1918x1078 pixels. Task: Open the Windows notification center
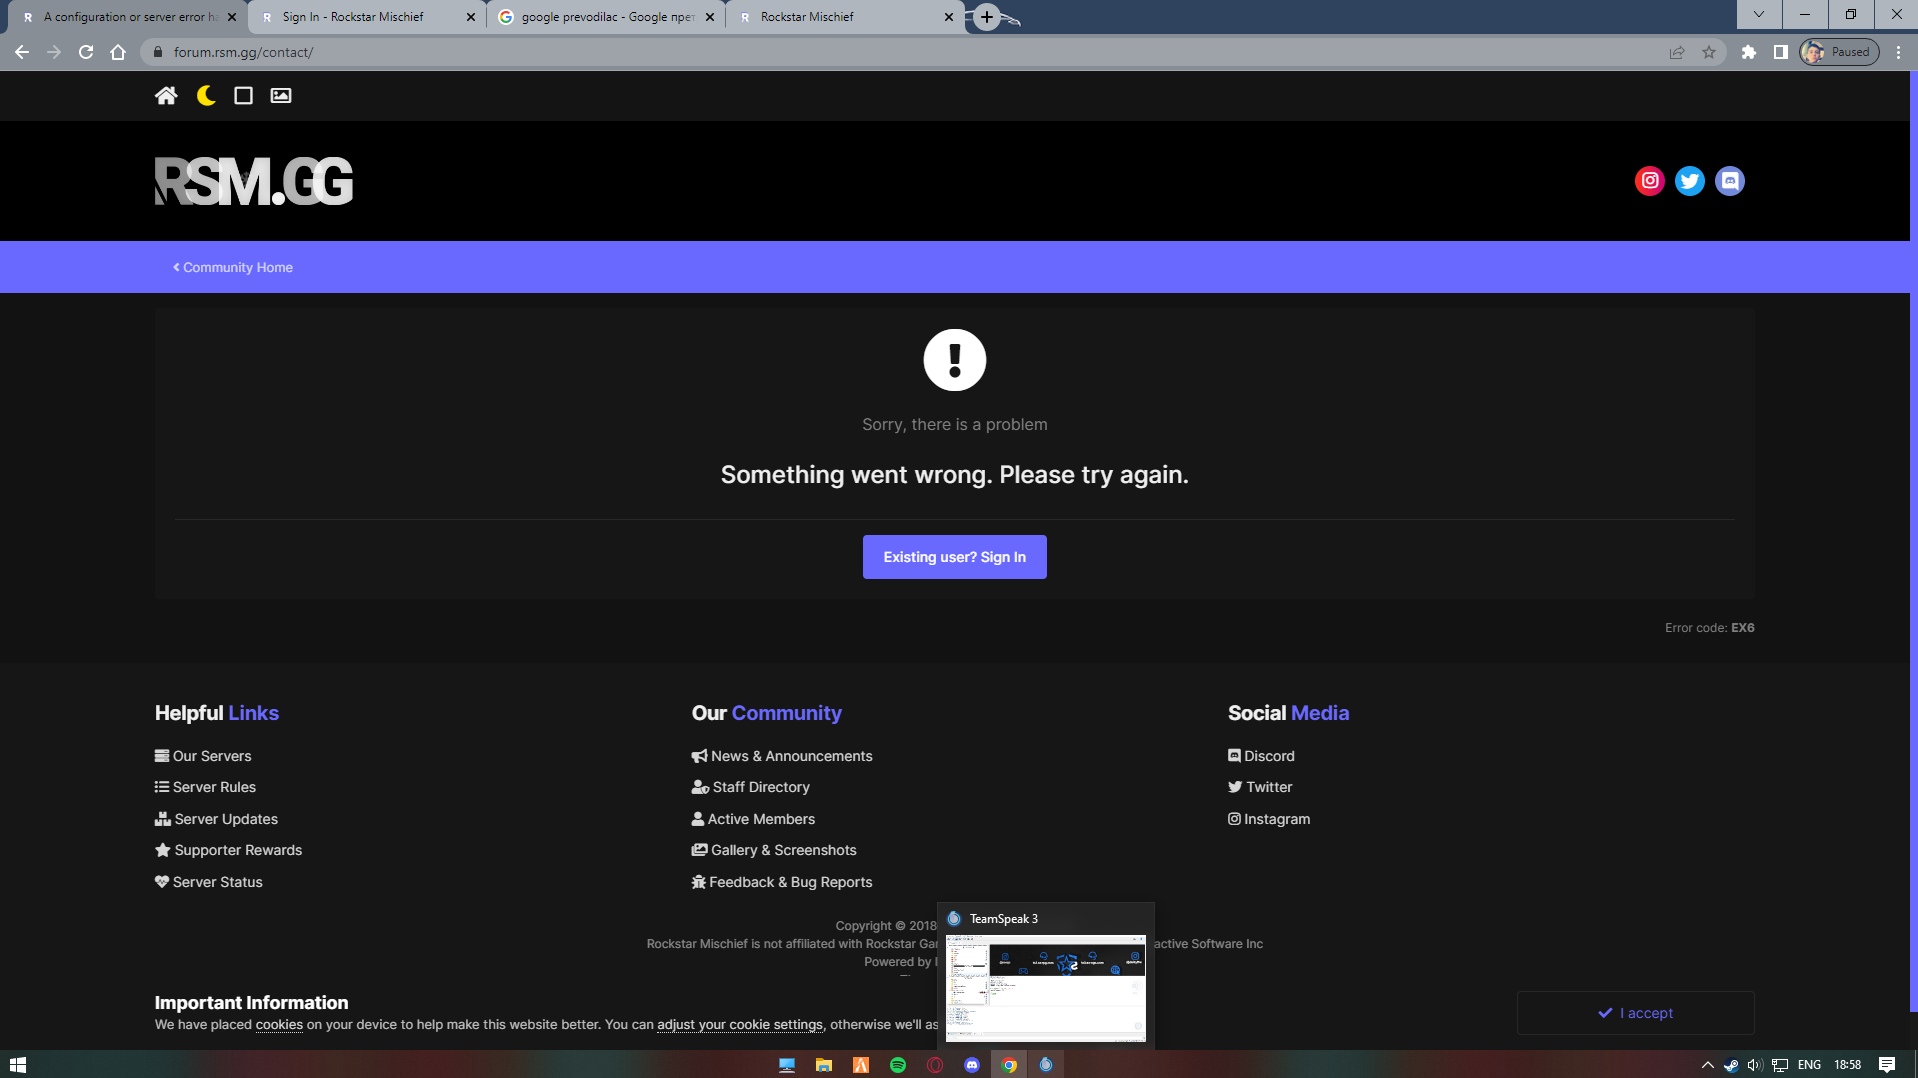[x=1887, y=1065]
